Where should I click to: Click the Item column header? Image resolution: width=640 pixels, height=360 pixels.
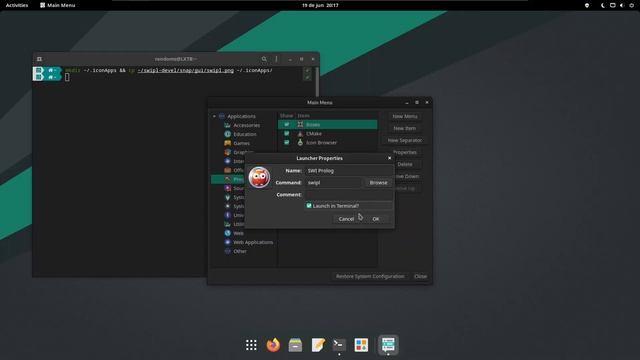click(x=303, y=116)
